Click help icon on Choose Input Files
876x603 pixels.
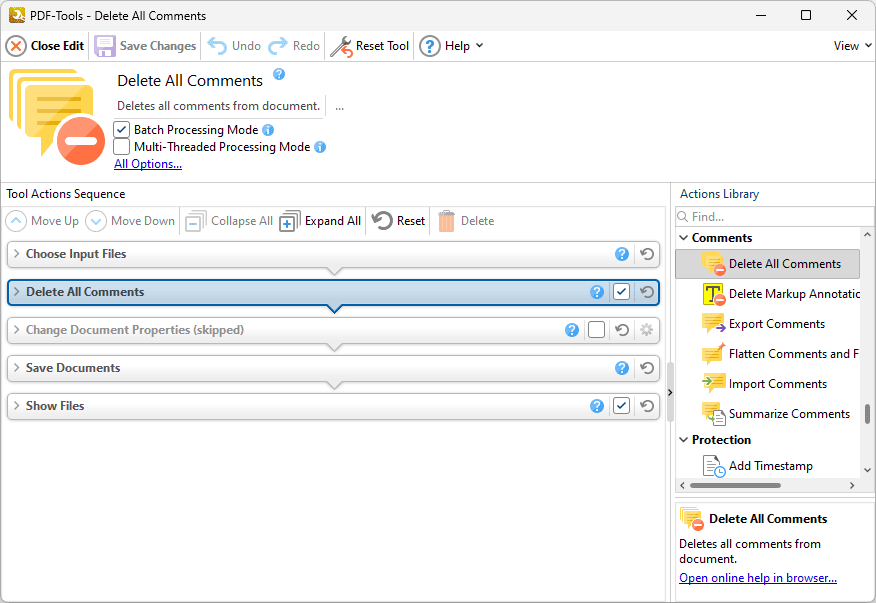pos(622,254)
